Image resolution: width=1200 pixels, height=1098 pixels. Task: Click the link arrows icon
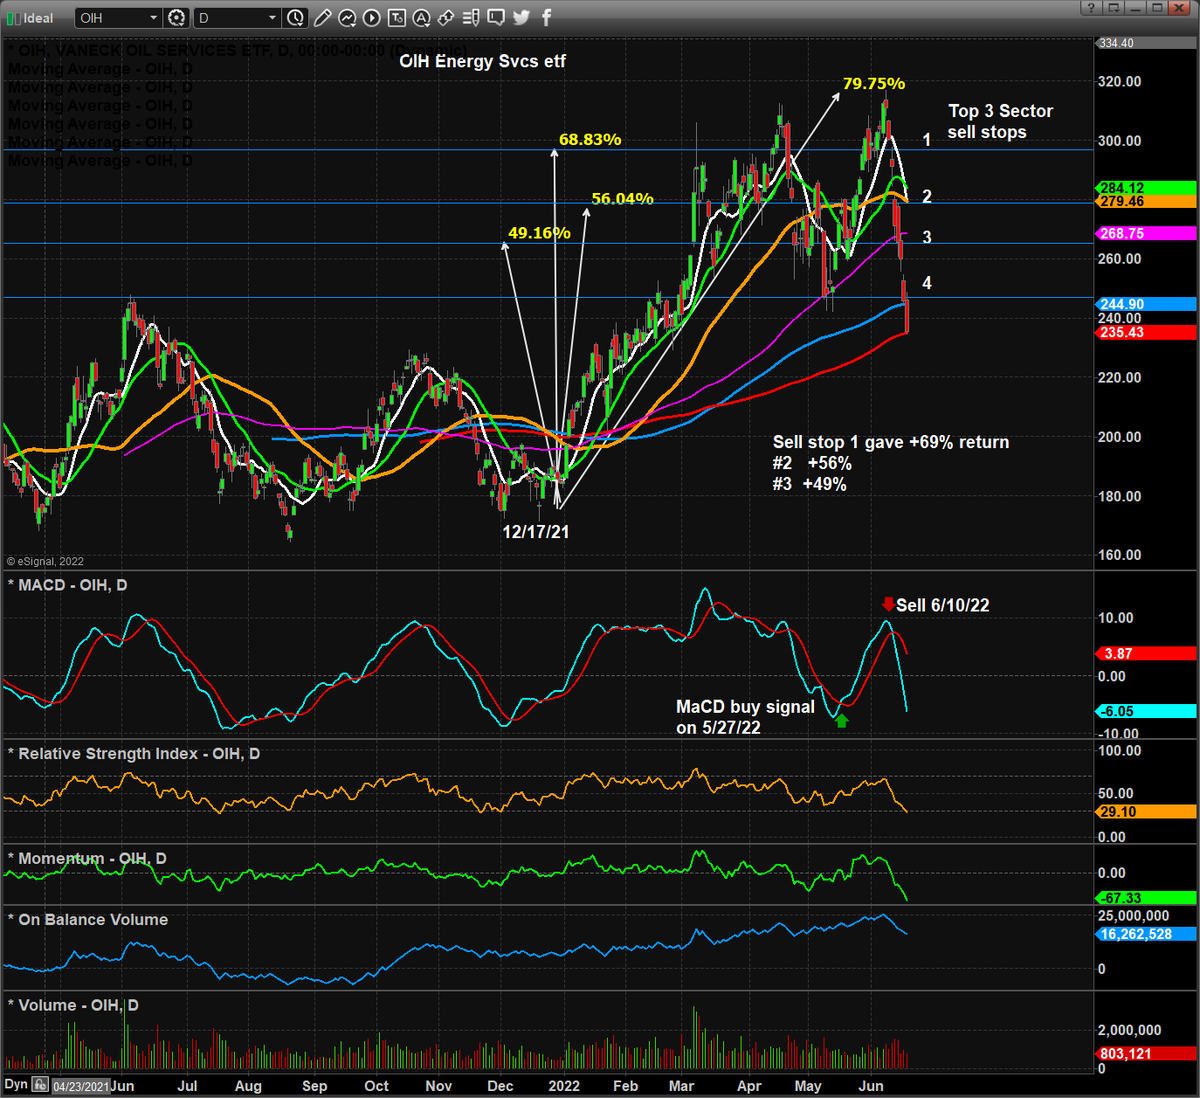[447, 17]
